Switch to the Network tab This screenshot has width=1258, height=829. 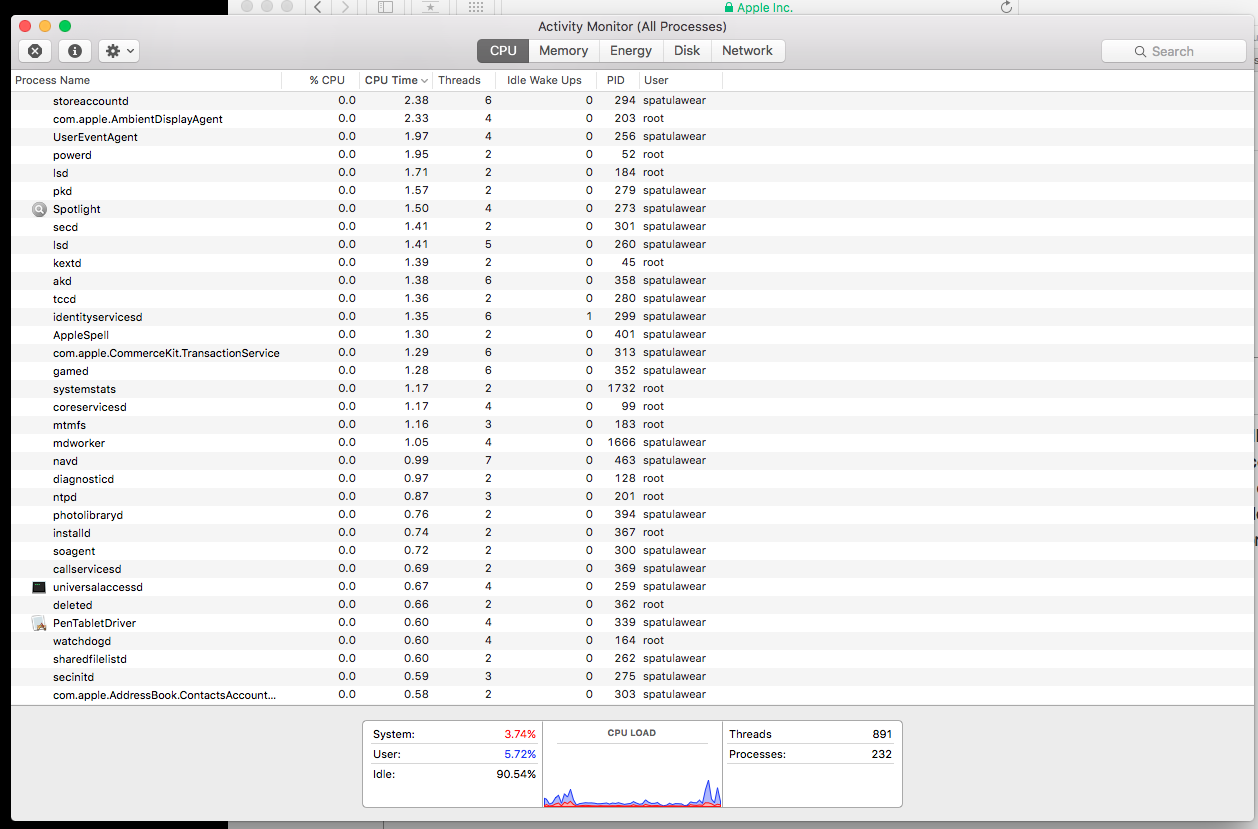pos(747,51)
